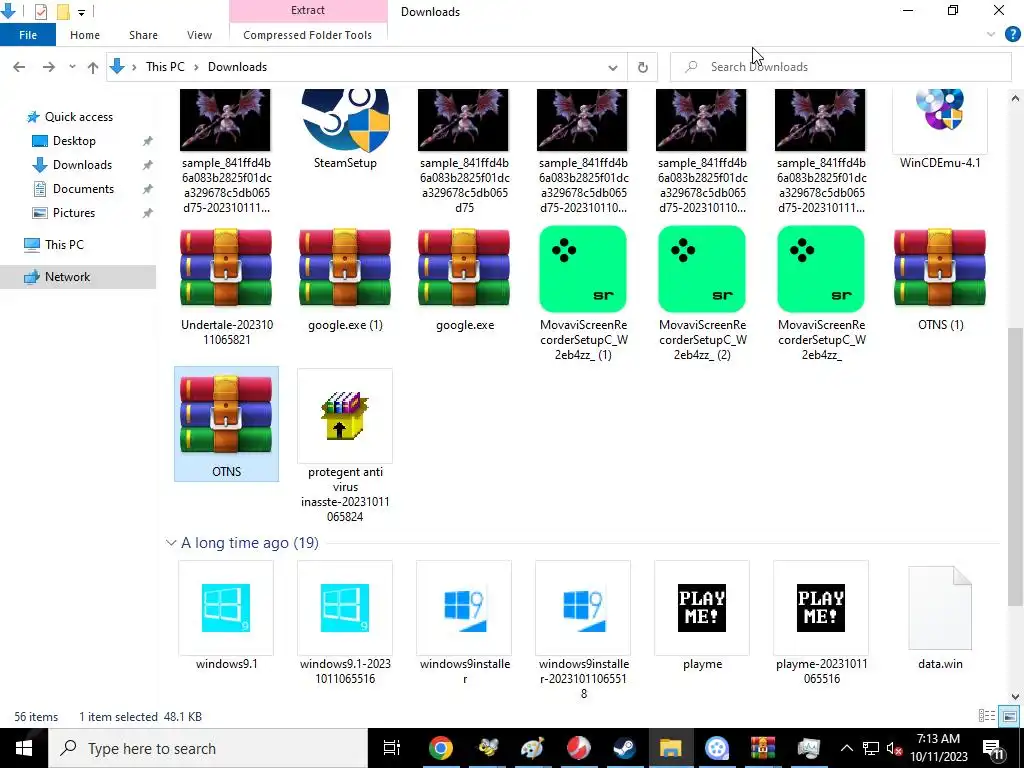Click This PC in the address breadcrumb
The width and height of the screenshot is (1024, 768).
pos(165,67)
